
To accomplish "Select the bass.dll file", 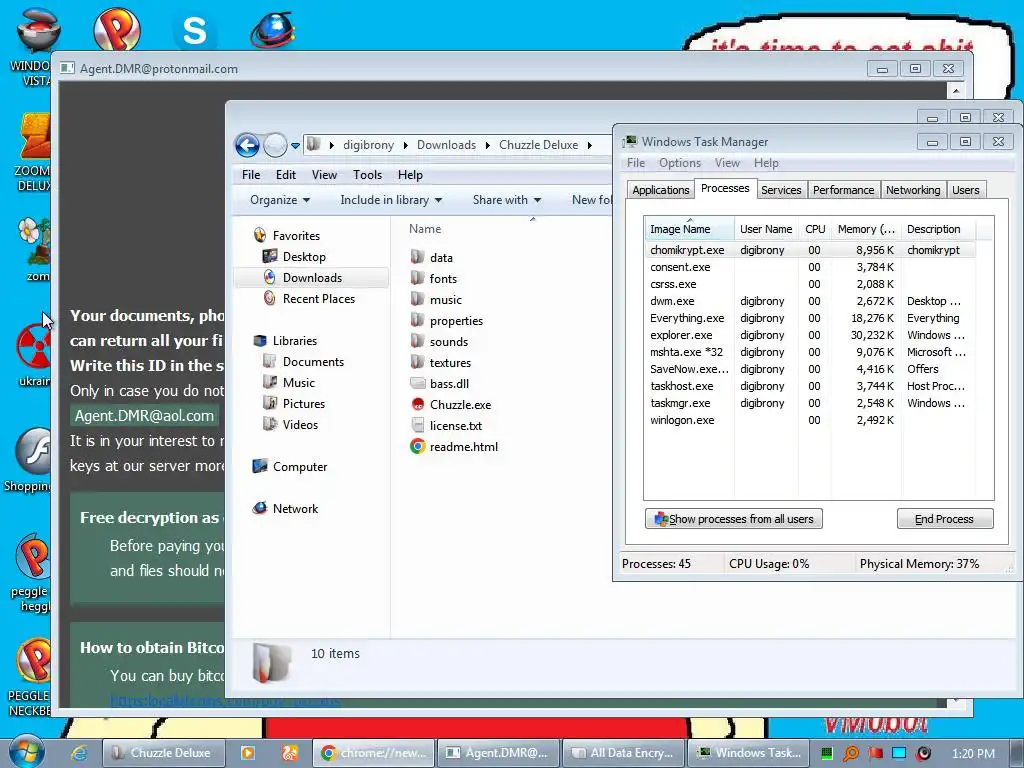I will (449, 384).
